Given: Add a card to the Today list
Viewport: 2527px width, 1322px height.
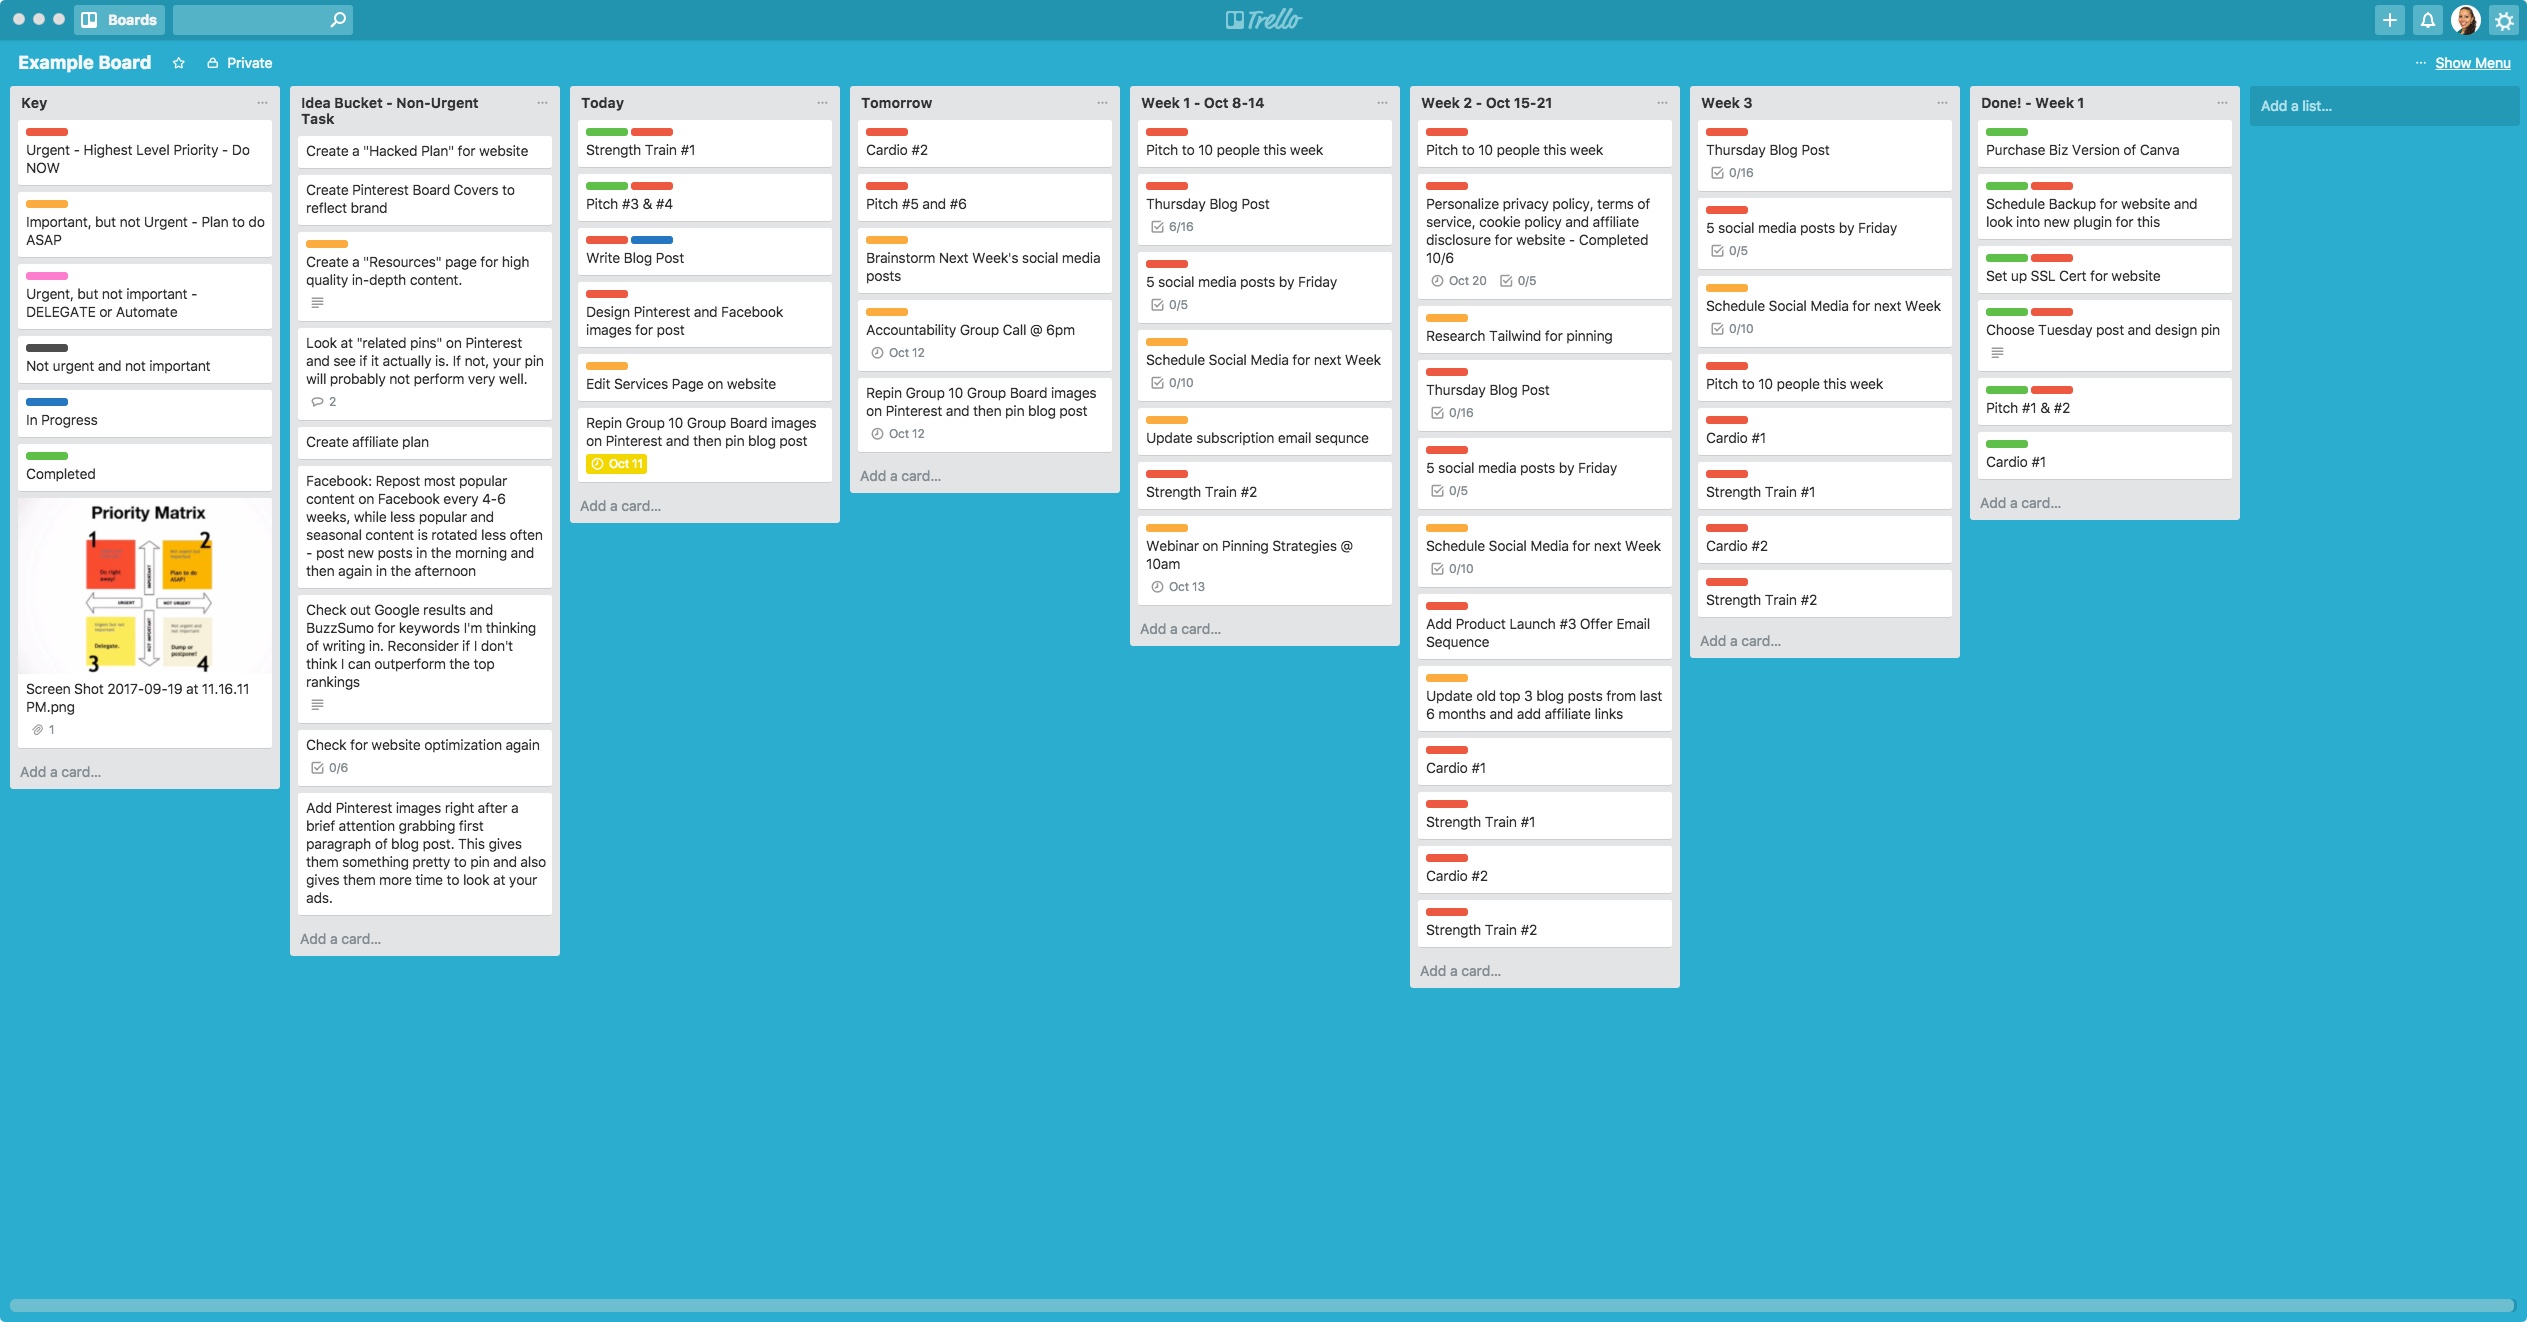Looking at the screenshot, I should coord(621,506).
